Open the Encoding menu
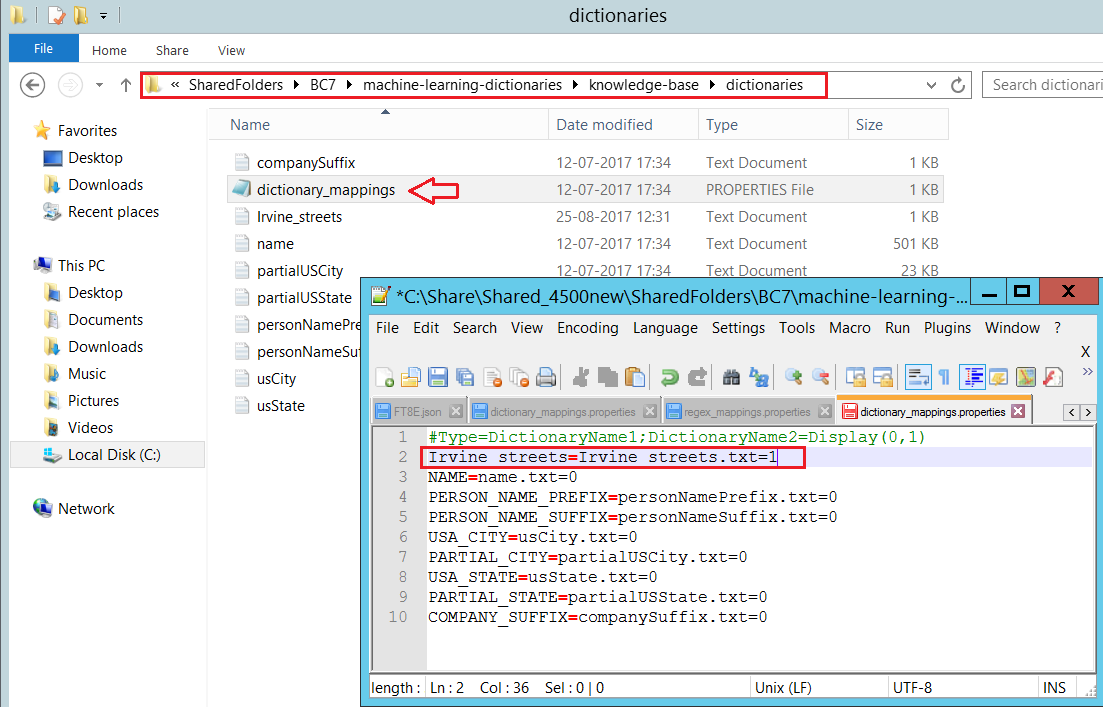Image resolution: width=1103 pixels, height=707 pixels. (x=587, y=328)
